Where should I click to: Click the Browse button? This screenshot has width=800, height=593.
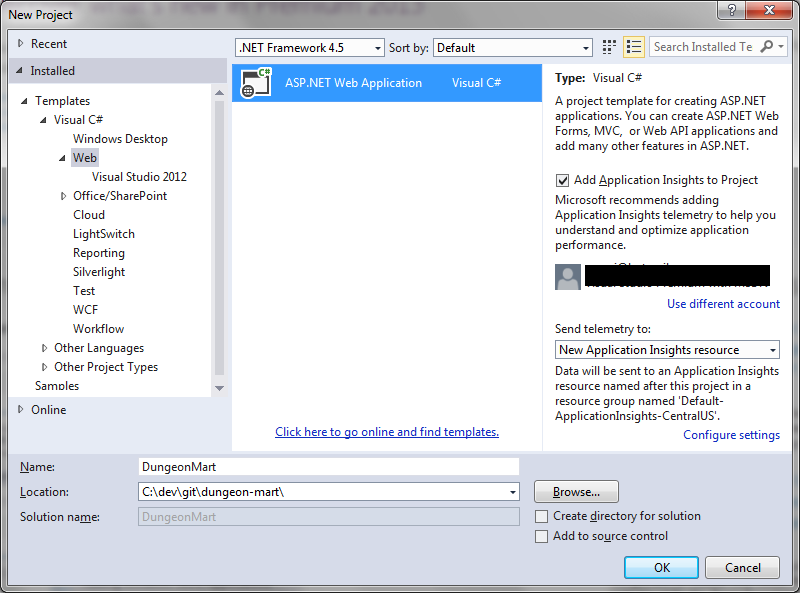point(576,492)
